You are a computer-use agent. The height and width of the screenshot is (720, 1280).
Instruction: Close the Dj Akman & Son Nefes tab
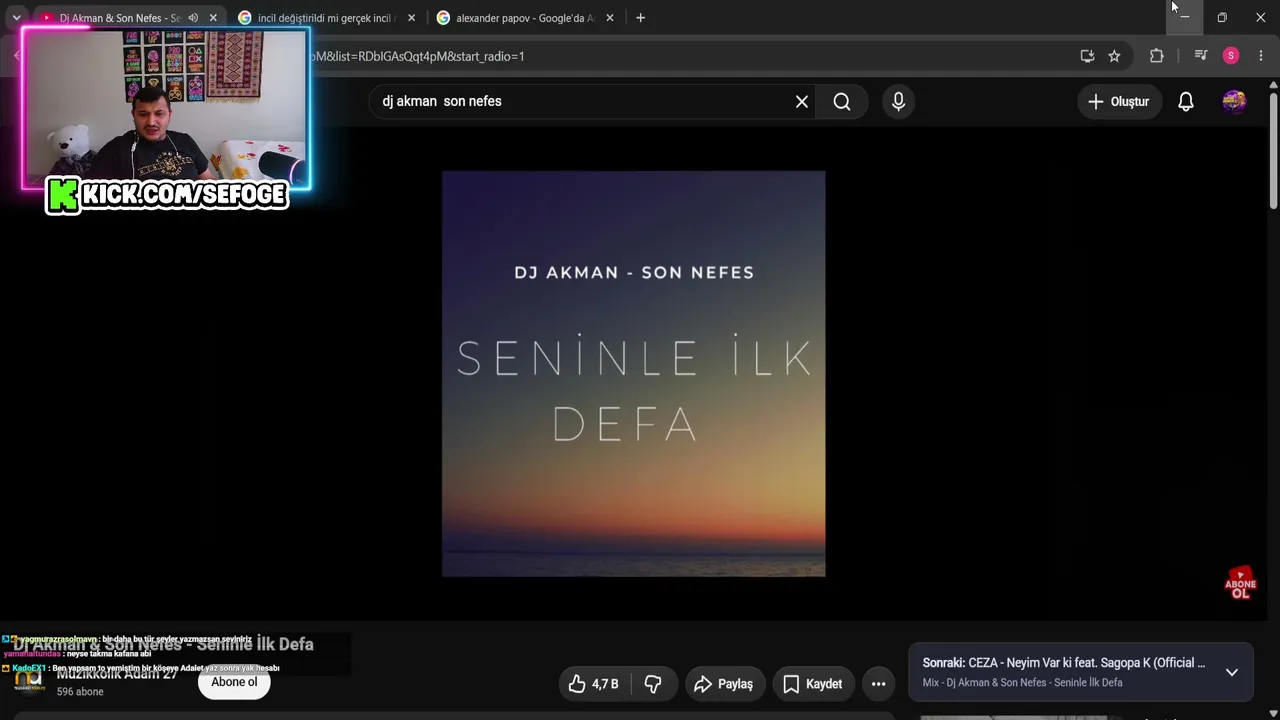click(213, 18)
